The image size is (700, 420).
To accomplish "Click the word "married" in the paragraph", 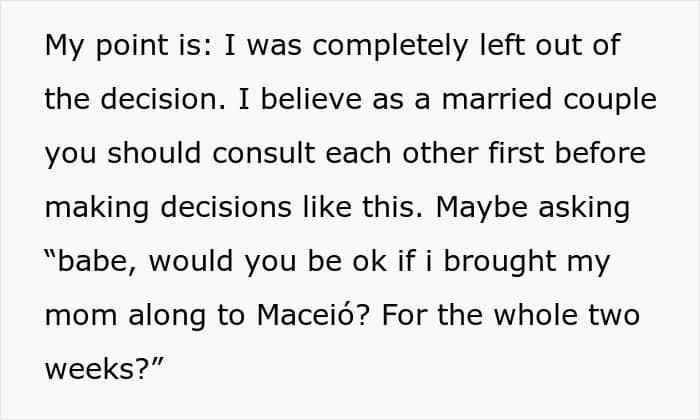I will (496, 99).
